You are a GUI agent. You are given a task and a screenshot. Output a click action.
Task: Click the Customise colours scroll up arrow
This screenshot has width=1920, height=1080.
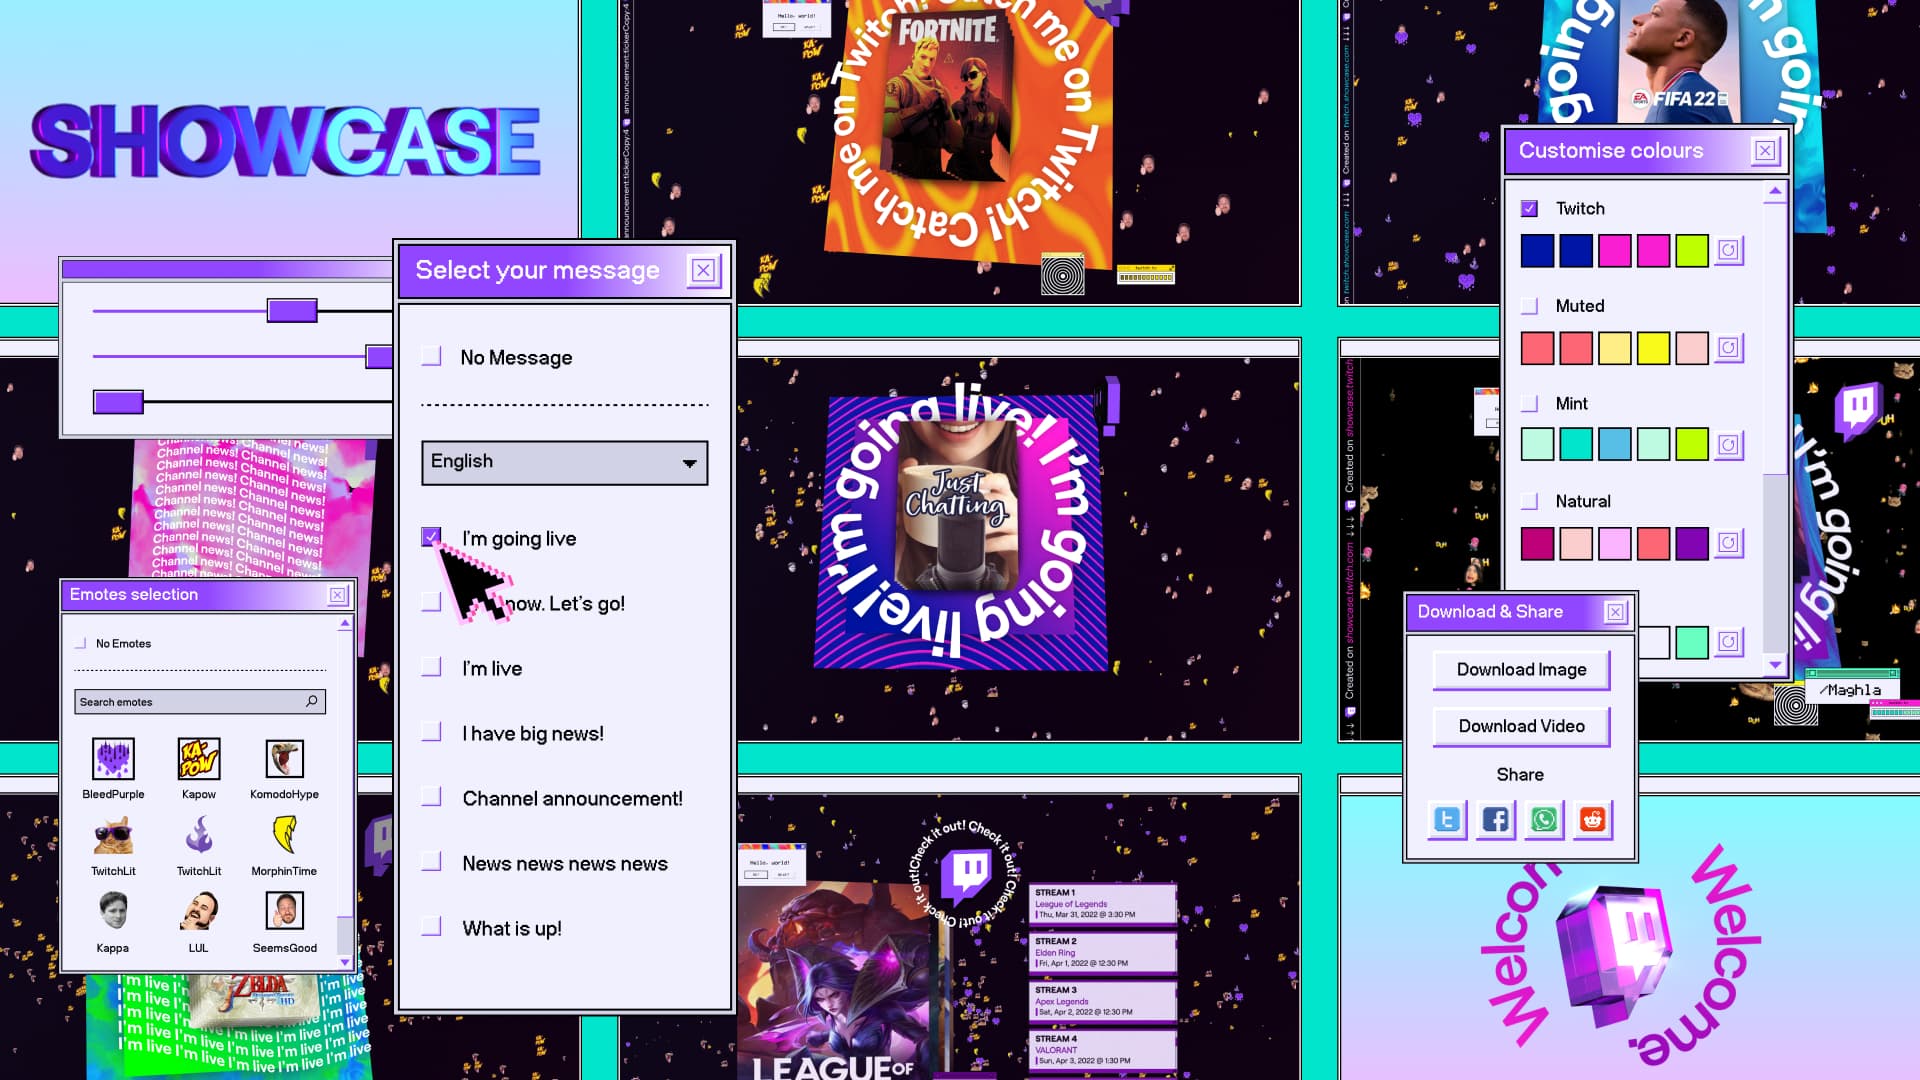[1775, 191]
